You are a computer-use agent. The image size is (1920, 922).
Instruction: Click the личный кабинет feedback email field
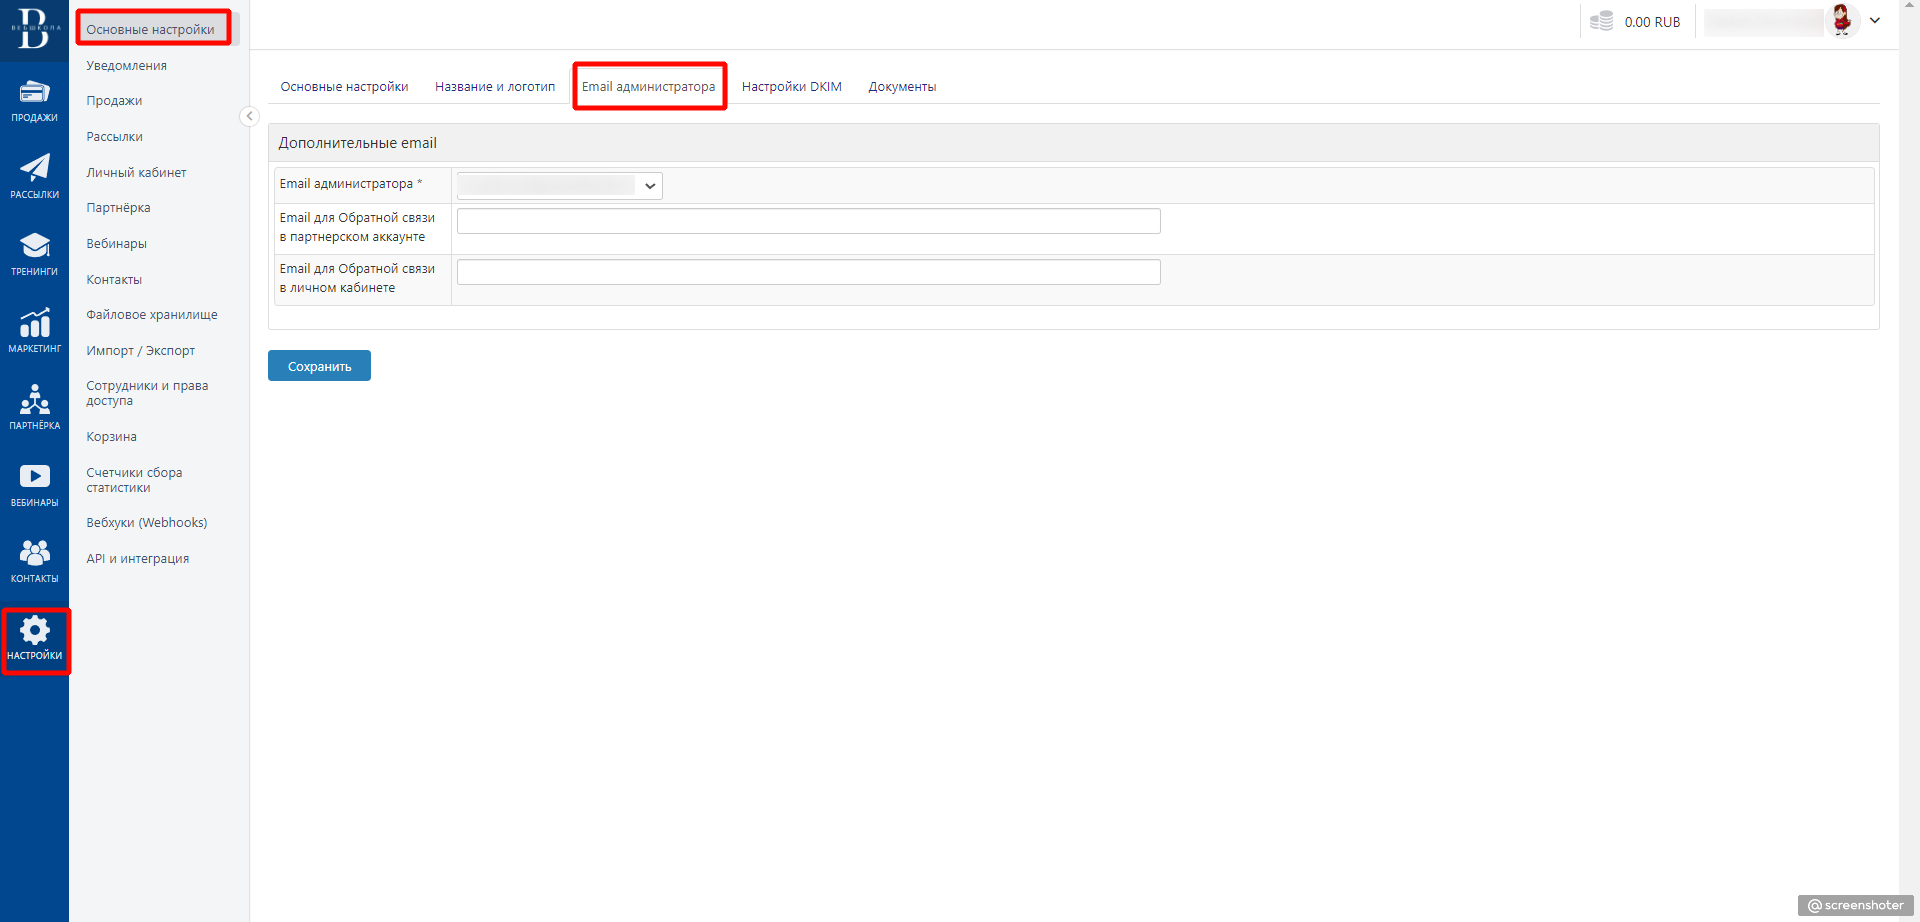pyautogui.click(x=808, y=272)
